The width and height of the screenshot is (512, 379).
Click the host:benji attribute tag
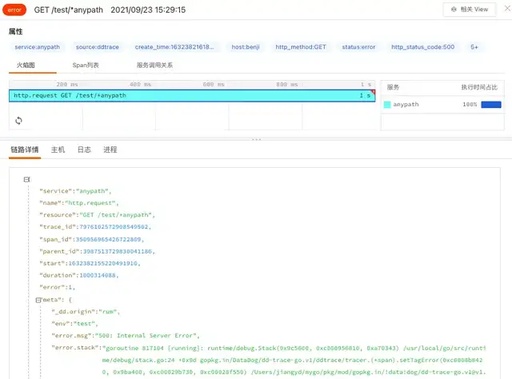pyautogui.click(x=246, y=47)
